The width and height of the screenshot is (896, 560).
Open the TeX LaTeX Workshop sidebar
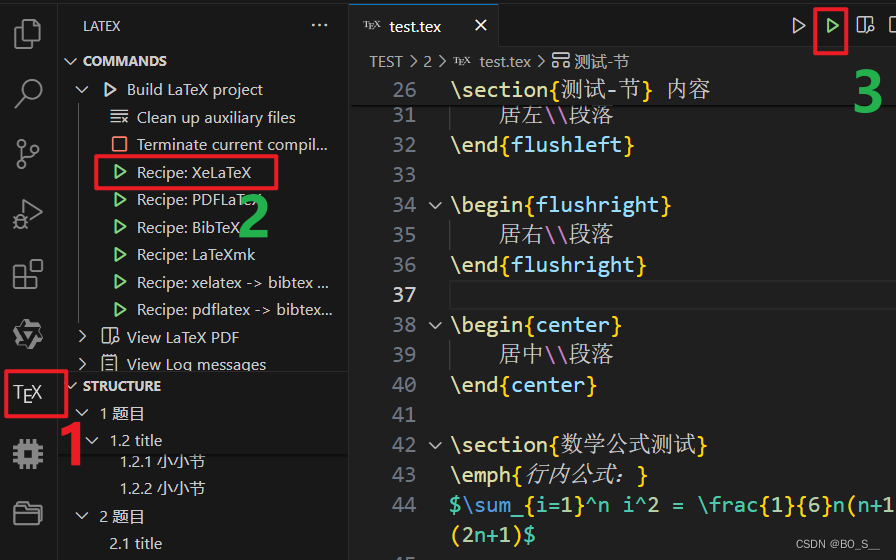[28, 393]
